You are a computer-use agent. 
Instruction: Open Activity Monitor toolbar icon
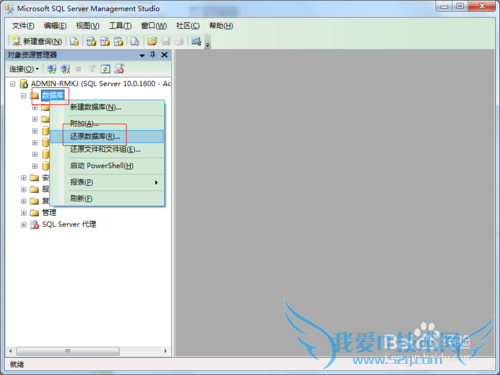[196, 41]
